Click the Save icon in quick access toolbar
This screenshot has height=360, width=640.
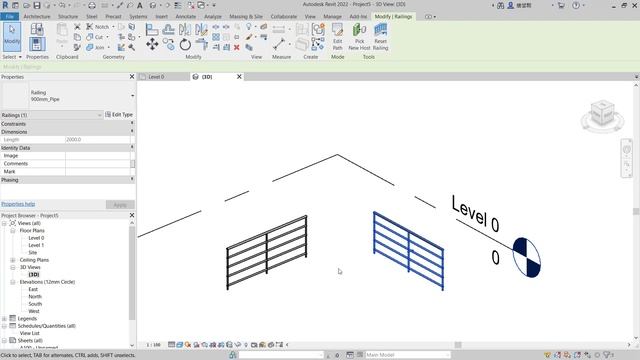[37, 5]
